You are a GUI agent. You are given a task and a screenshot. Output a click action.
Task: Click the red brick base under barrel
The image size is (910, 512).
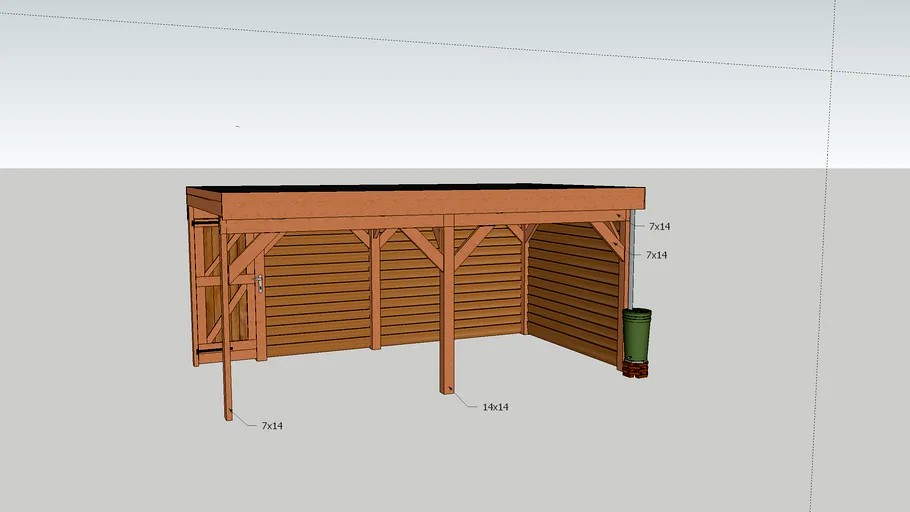pyautogui.click(x=635, y=369)
